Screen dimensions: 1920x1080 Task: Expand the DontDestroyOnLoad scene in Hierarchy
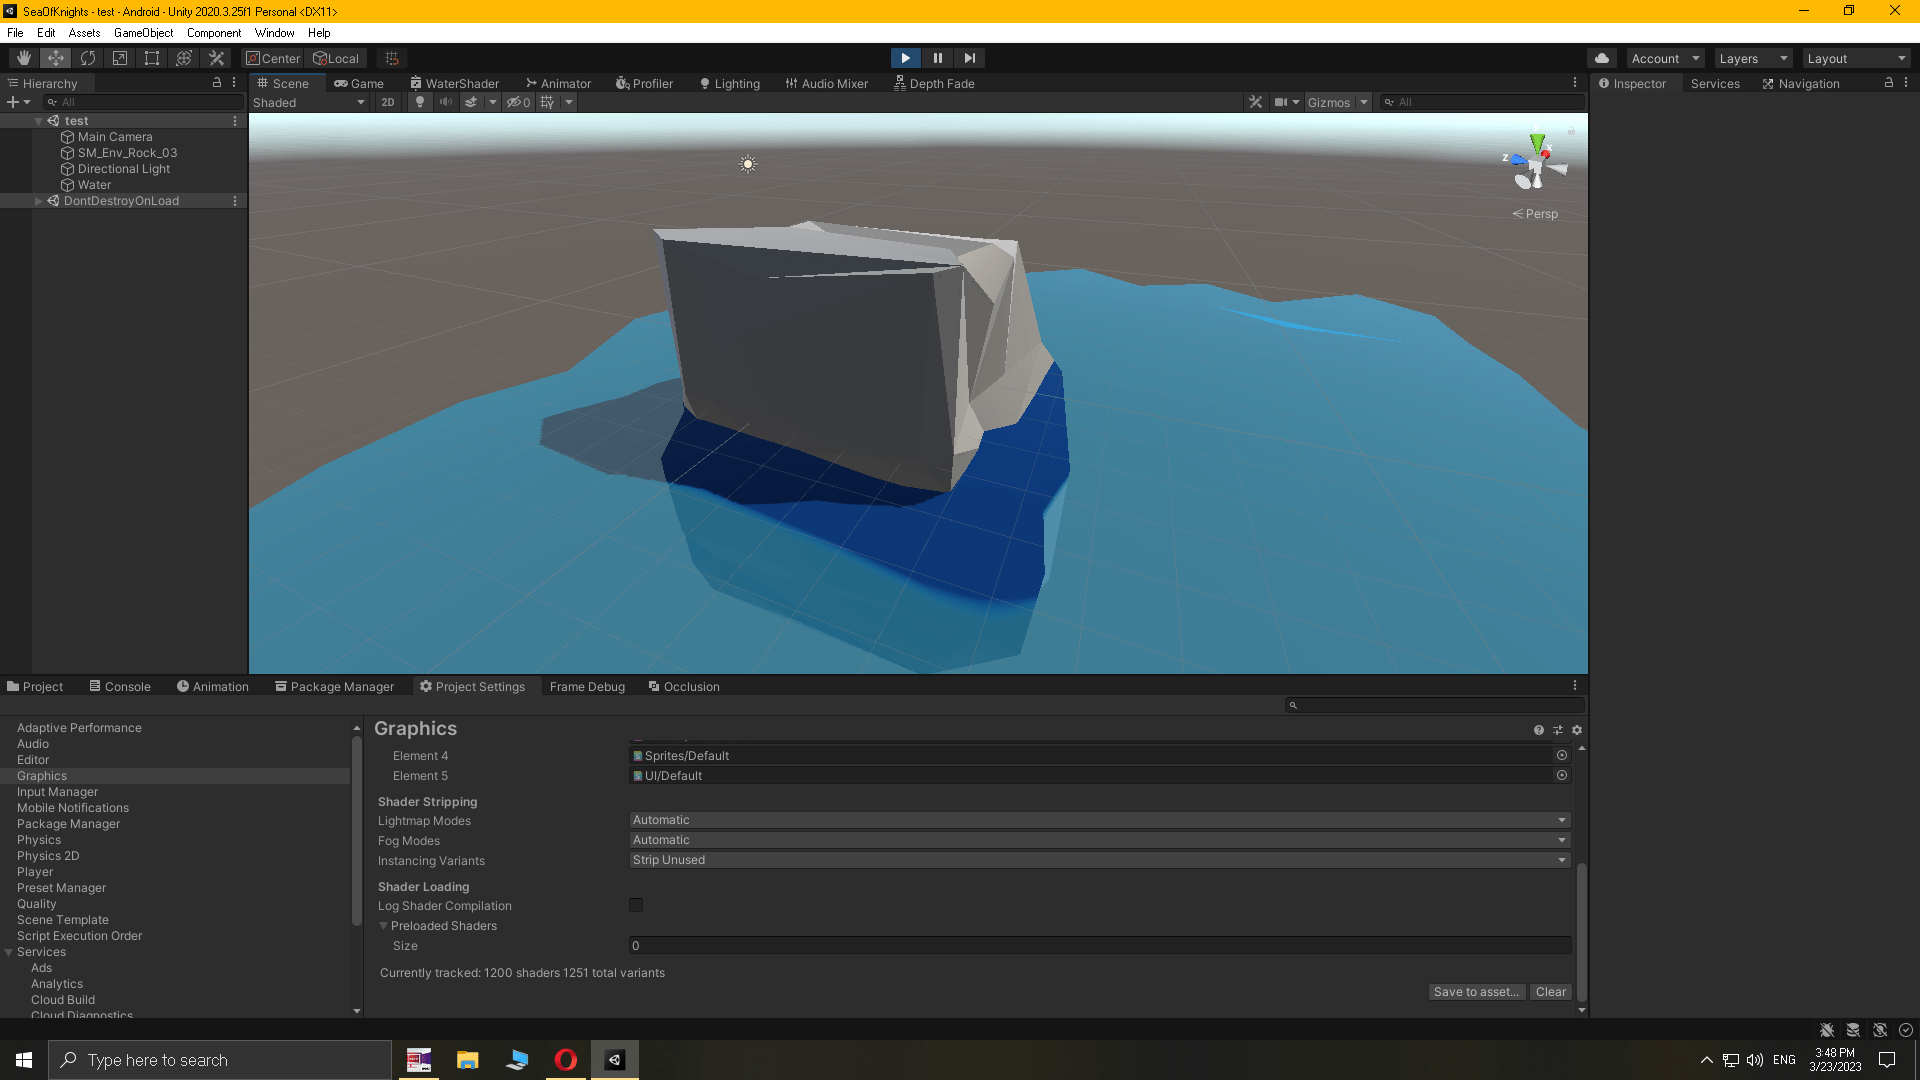coord(38,200)
